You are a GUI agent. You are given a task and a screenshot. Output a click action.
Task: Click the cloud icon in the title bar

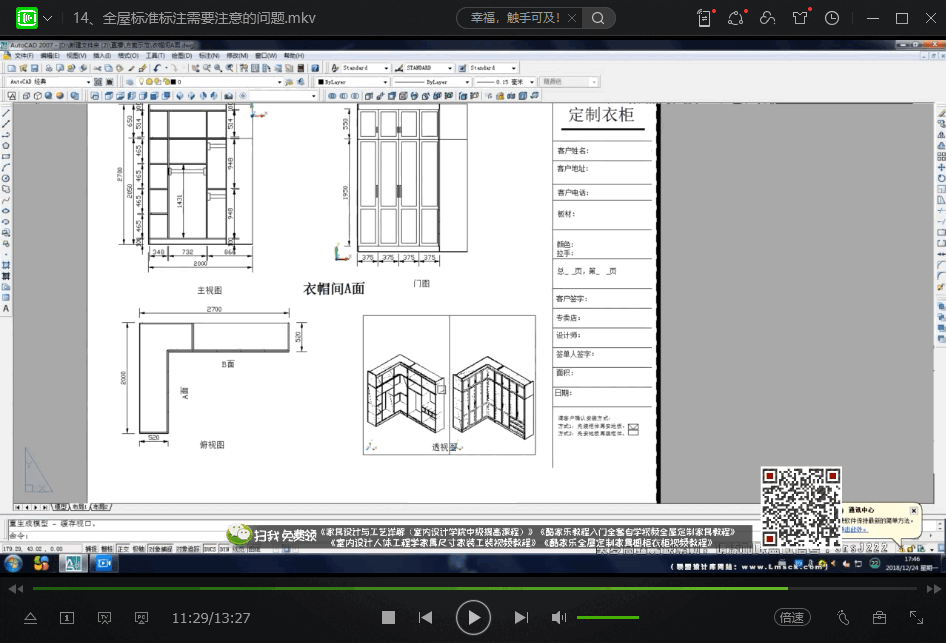click(767, 18)
